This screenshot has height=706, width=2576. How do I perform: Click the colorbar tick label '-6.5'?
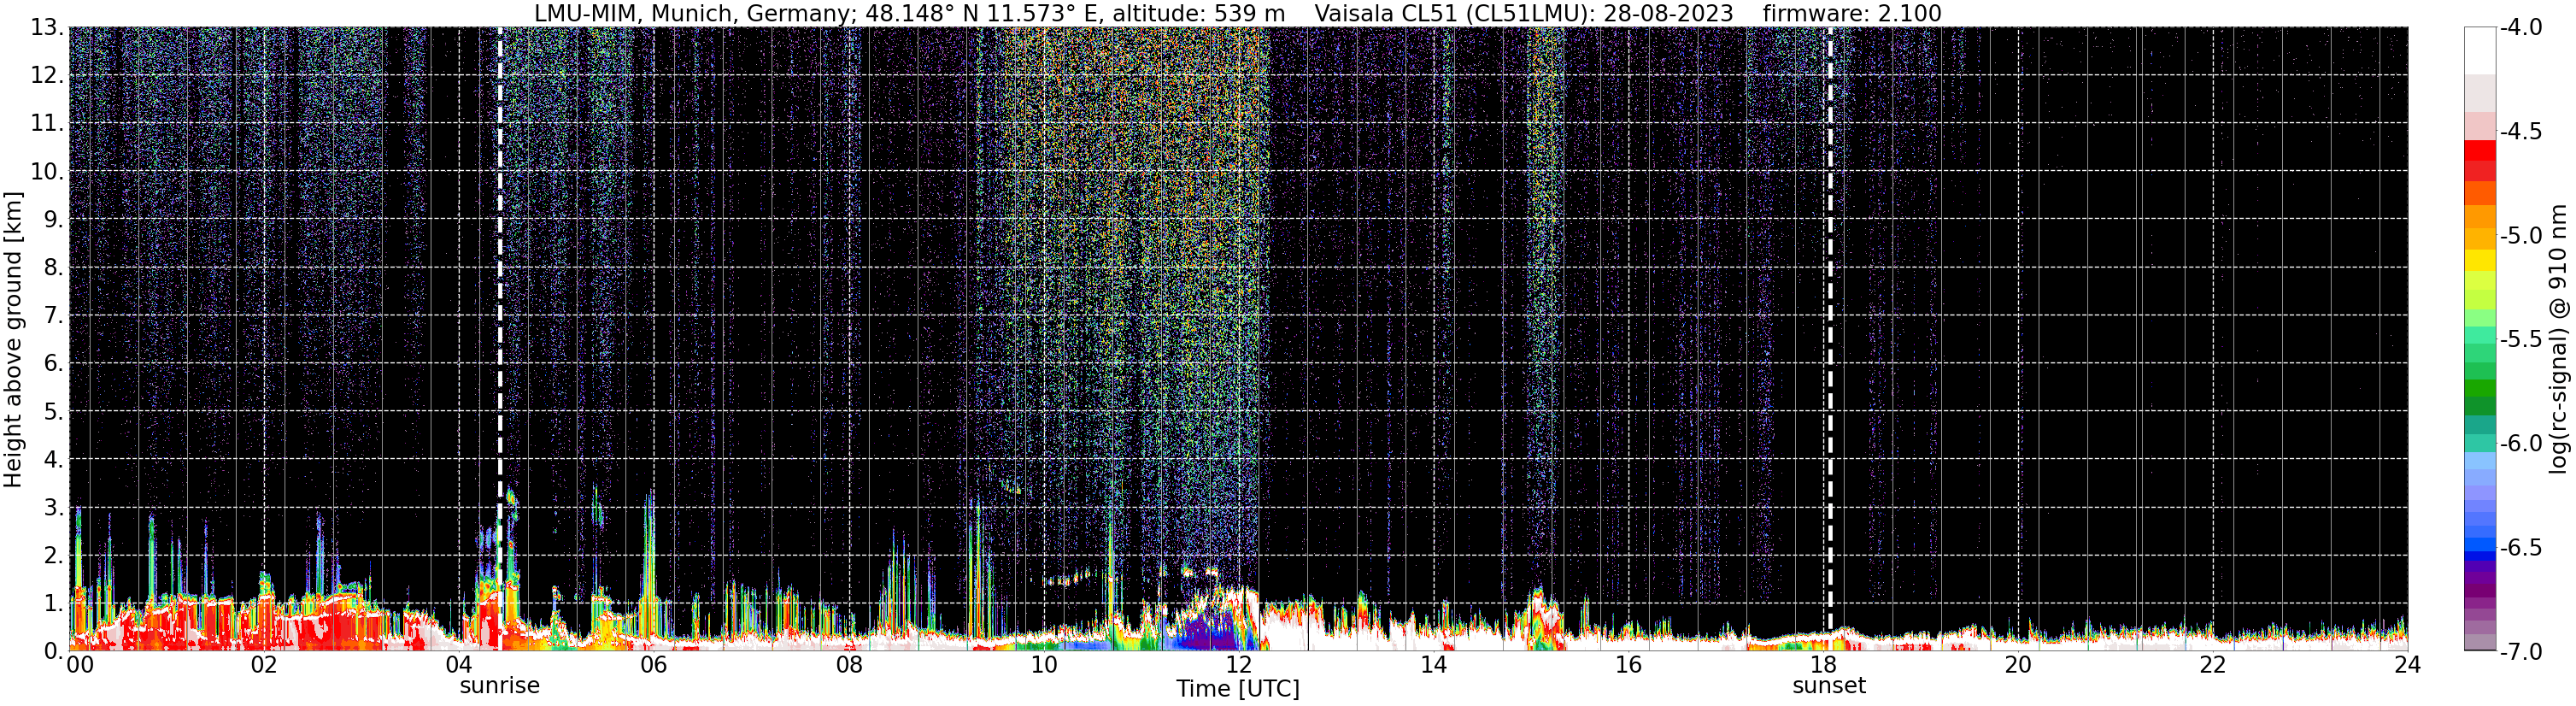pyautogui.click(x=2521, y=548)
